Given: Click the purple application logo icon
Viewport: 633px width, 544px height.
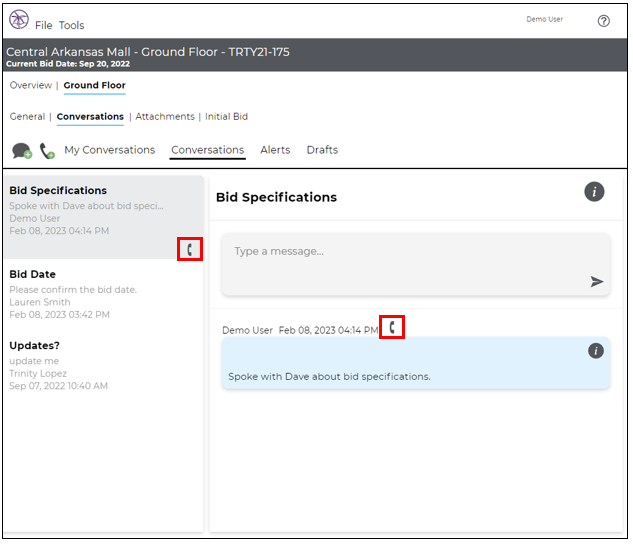Looking at the screenshot, I should click(x=19, y=19).
